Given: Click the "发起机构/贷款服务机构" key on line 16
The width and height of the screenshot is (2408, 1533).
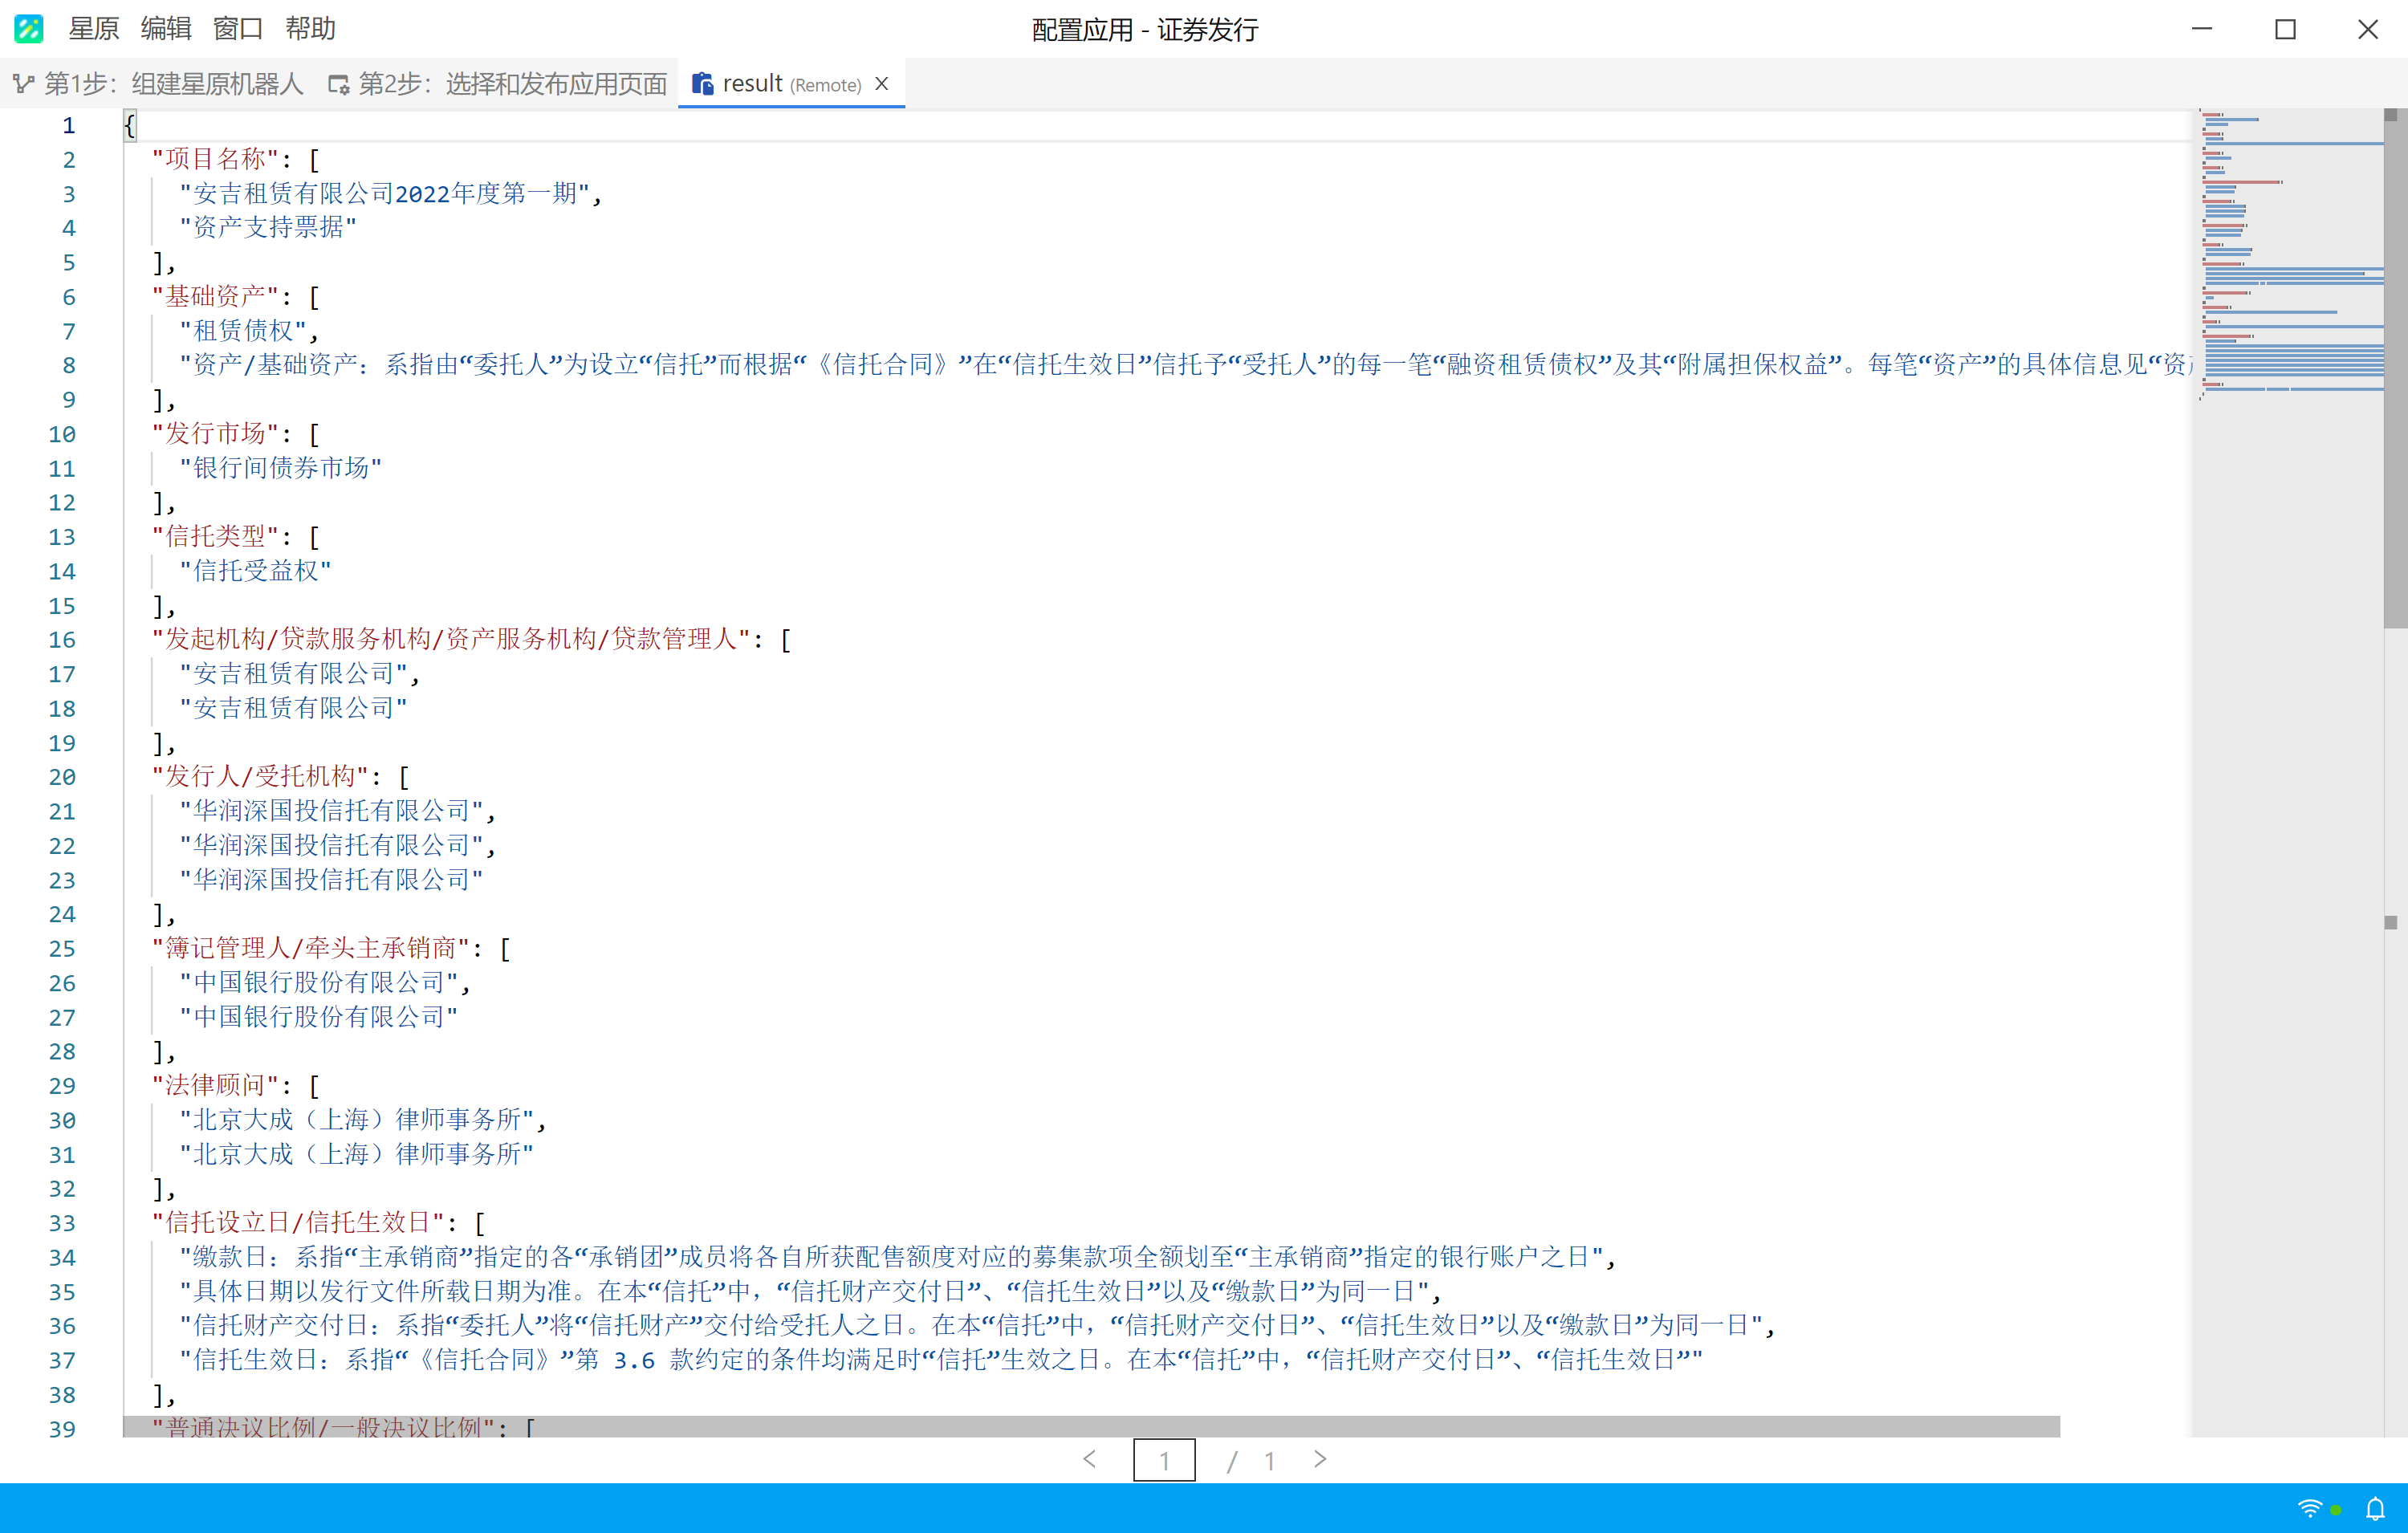Looking at the screenshot, I should coord(450,639).
